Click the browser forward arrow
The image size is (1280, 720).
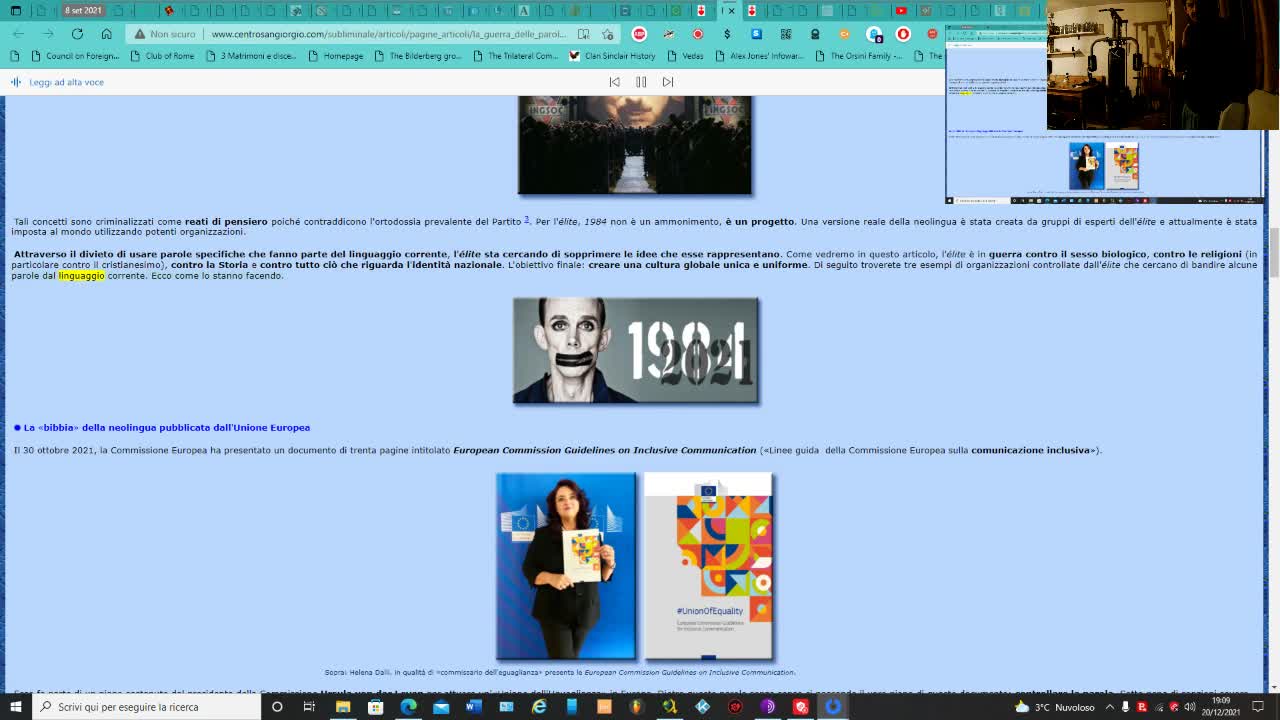(x=47, y=34)
